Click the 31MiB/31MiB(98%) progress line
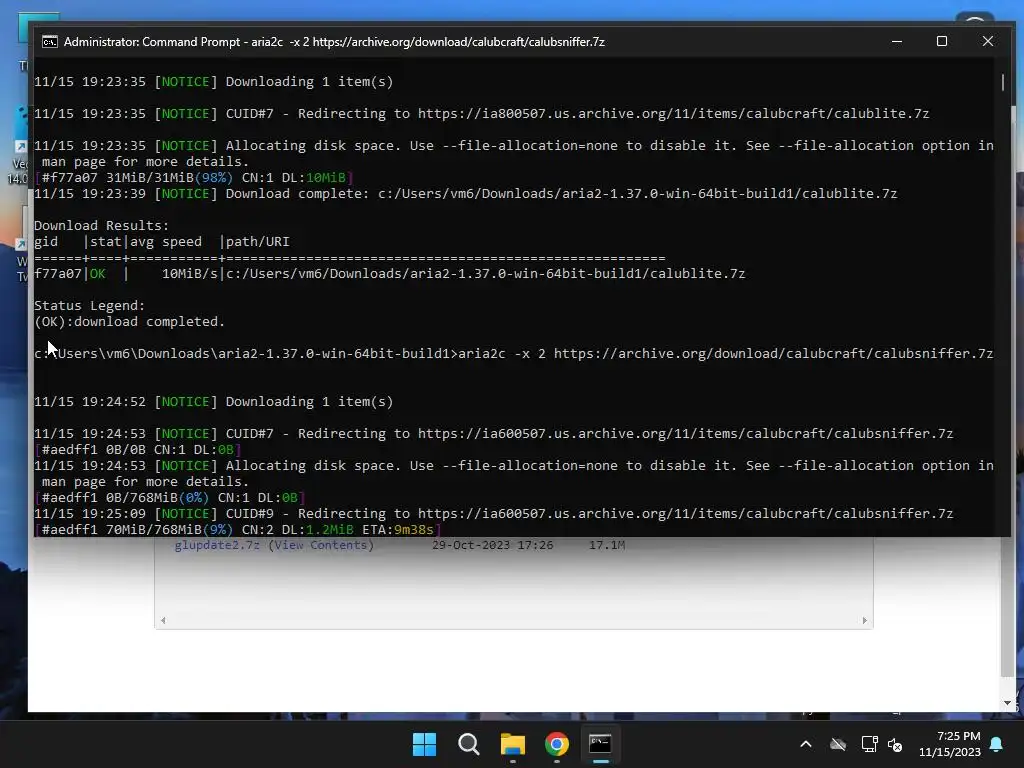The width and height of the screenshot is (1024, 768). (x=194, y=178)
